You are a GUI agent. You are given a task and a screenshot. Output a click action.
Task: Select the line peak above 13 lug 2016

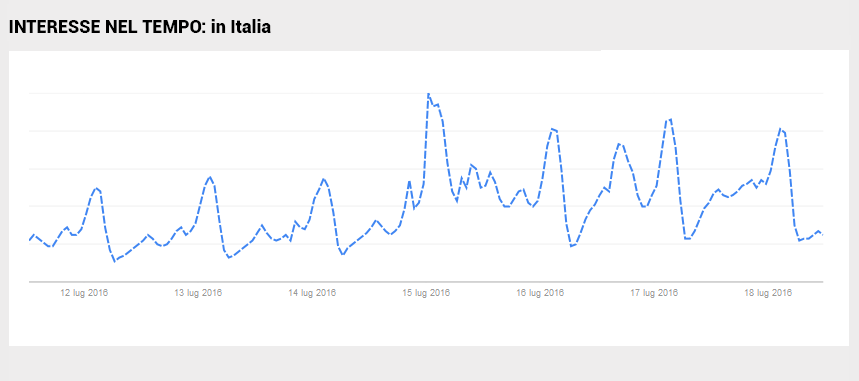210,177
